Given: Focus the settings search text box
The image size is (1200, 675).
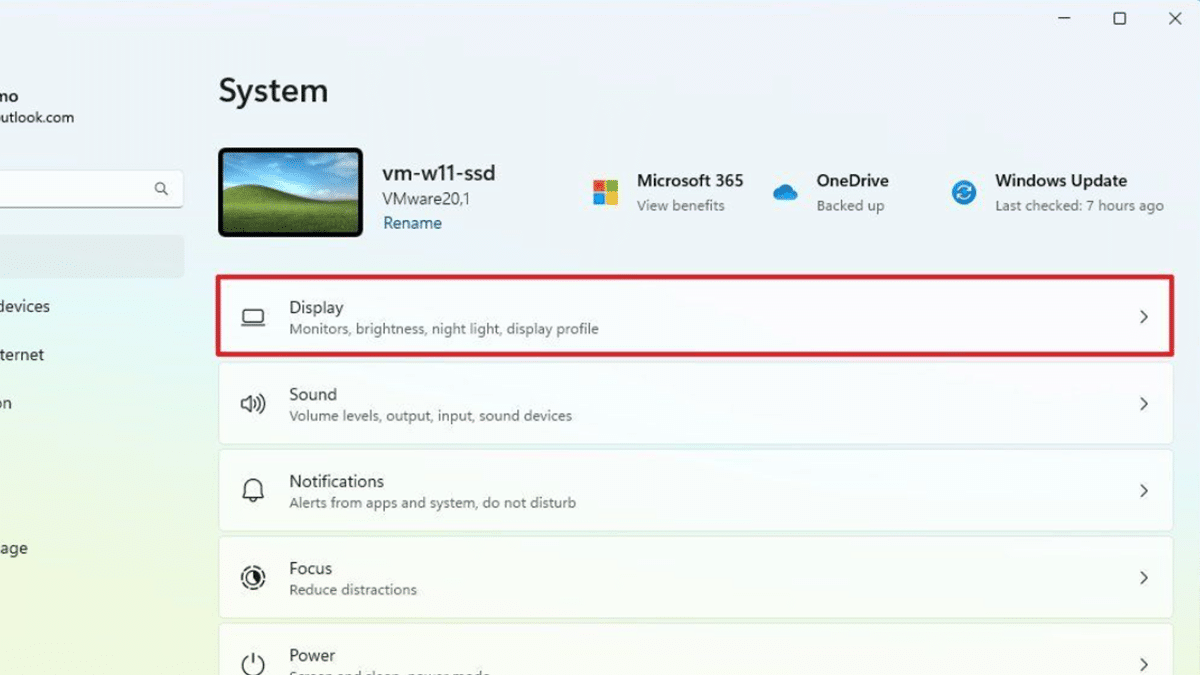Looking at the screenshot, I should click(70, 188).
